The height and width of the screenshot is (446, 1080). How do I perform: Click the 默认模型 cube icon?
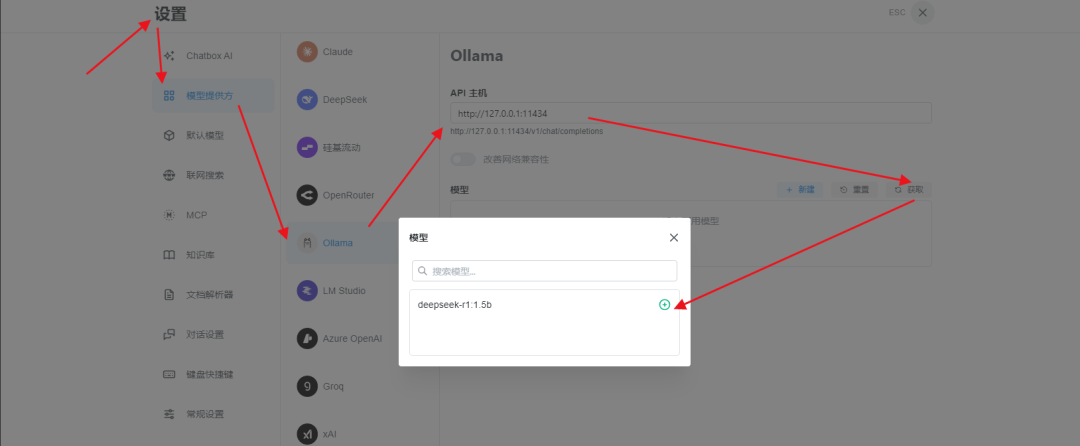pyautogui.click(x=169, y=136)
